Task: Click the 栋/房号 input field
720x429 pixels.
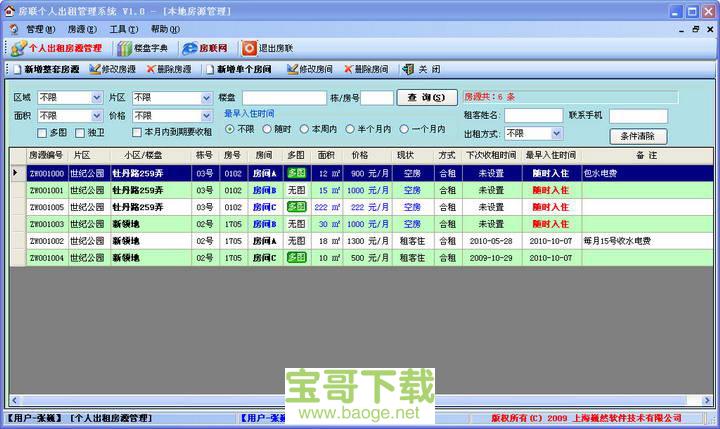Action: (377, 98)
